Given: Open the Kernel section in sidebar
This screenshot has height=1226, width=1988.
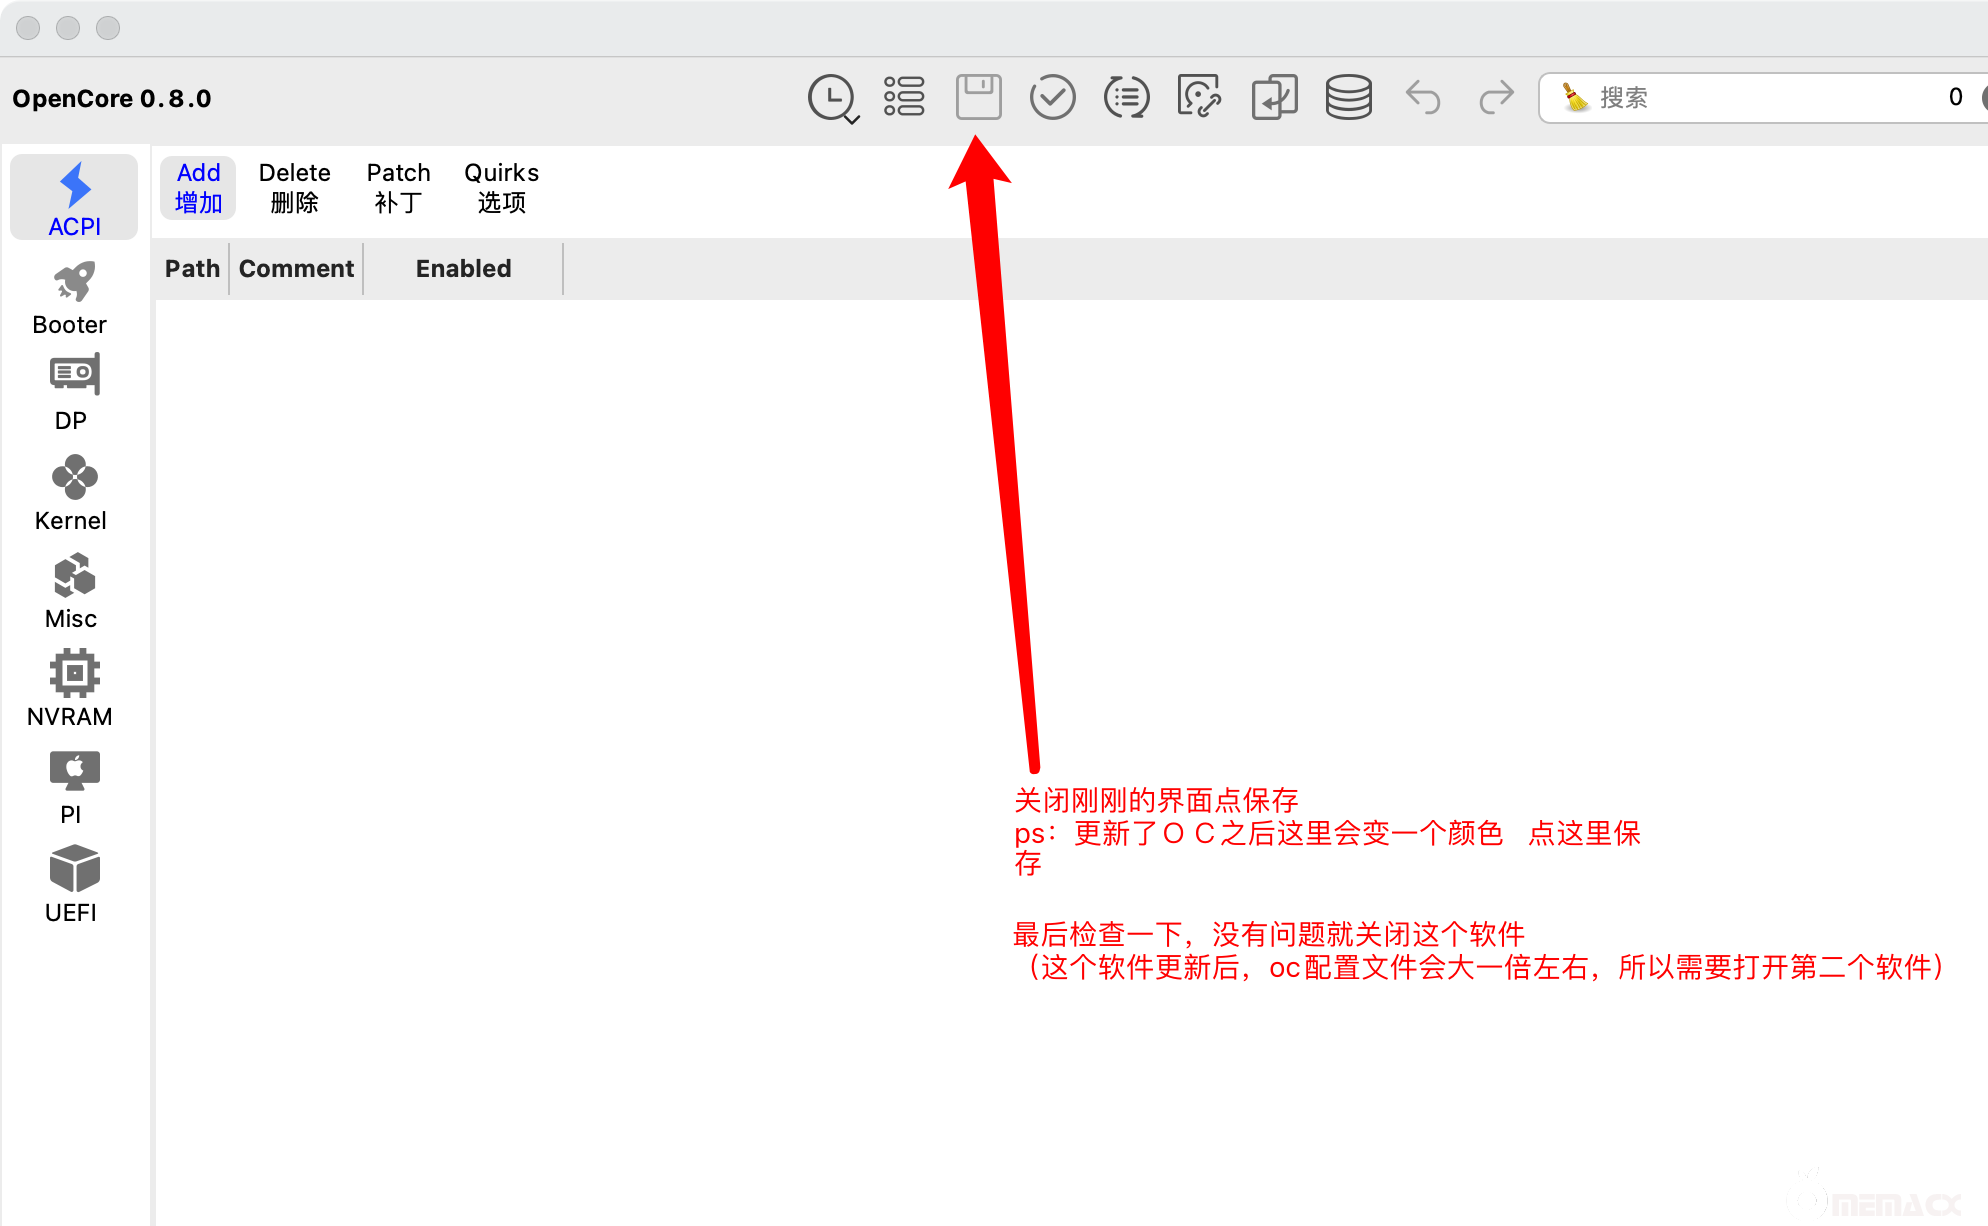Looking at the screenshot, I should 70,494.
